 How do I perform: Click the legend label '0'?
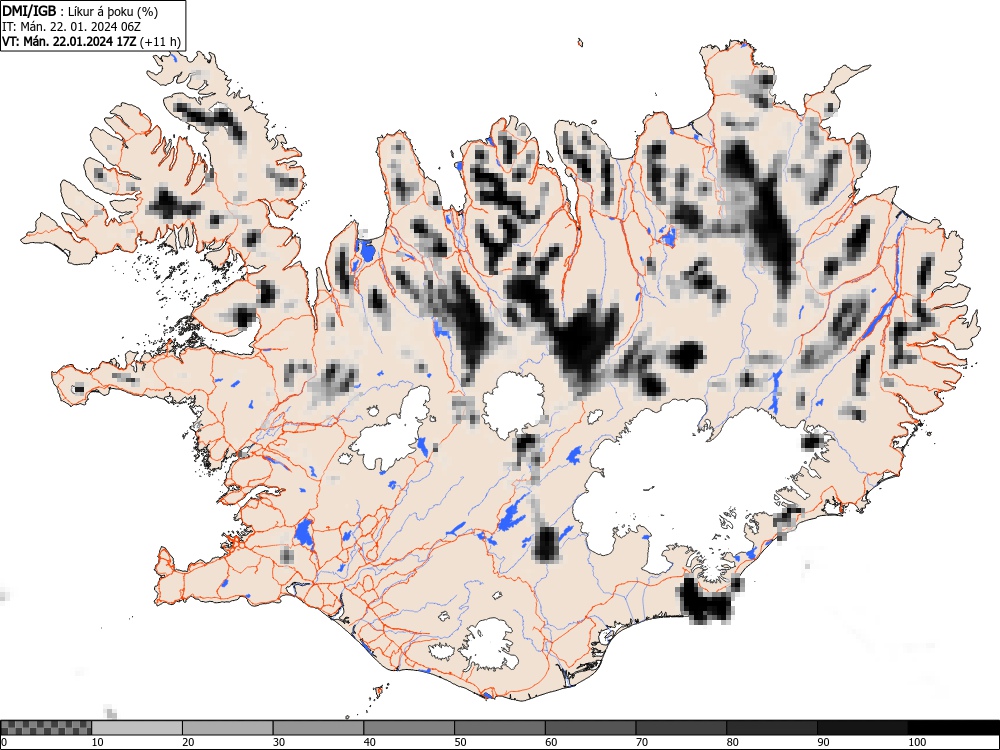tap(4, 742)
